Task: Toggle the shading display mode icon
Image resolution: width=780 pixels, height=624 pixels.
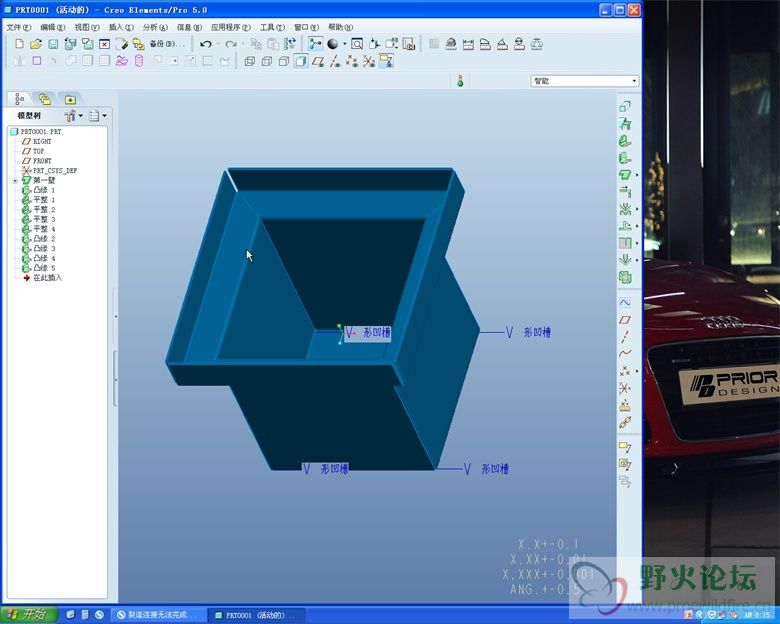Action: point(300,61)
